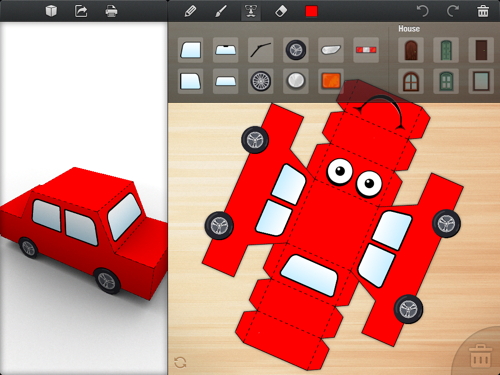Viewport: 500px width, 375px height.
Task: Pick the windshield wiper sticker
Action: click(261, 50)
